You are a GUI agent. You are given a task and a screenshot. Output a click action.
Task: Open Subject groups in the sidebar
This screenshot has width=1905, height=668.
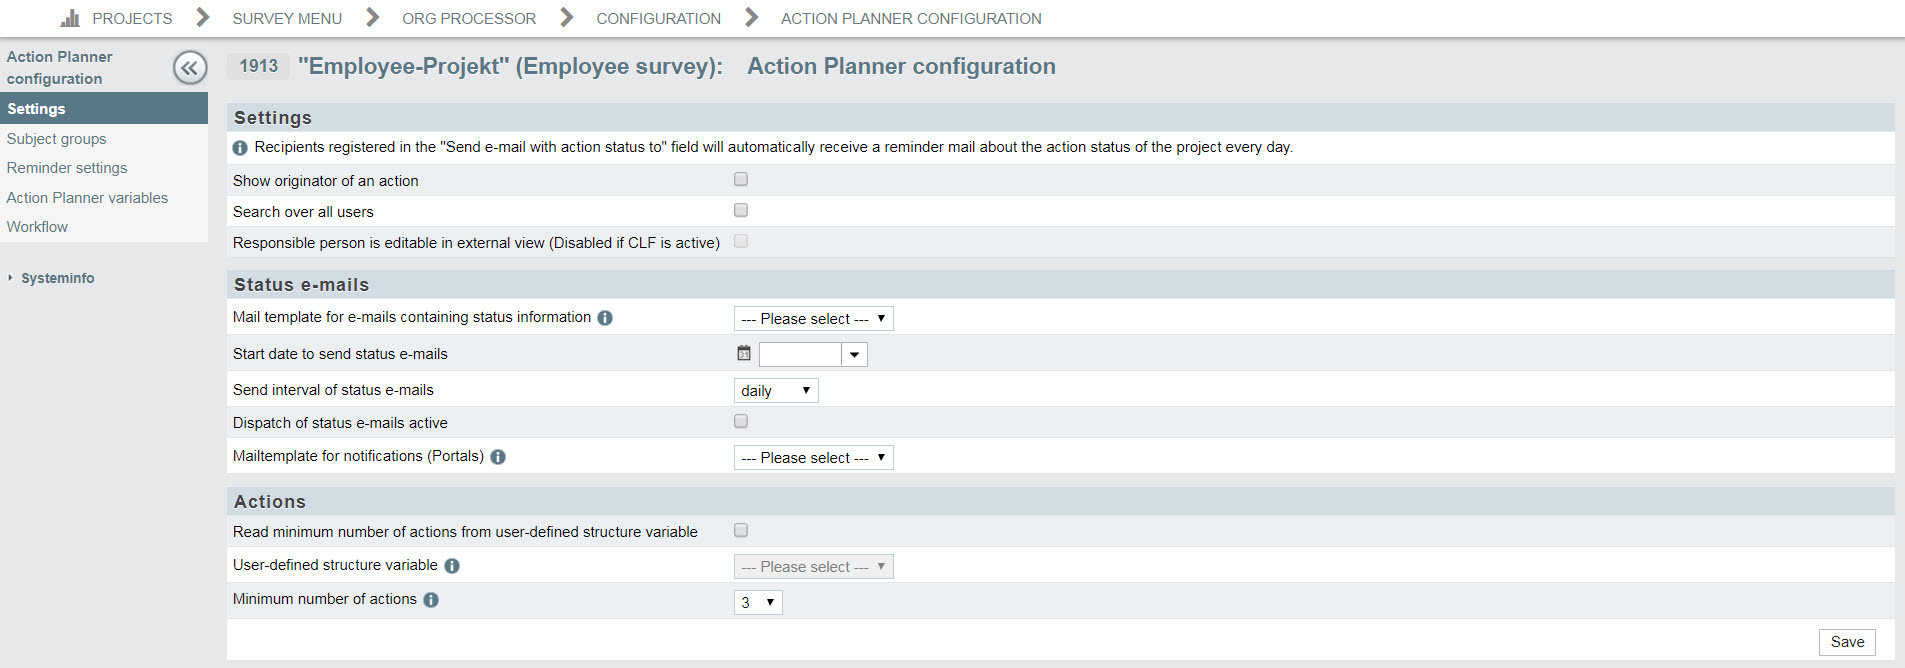click(56, 139)
